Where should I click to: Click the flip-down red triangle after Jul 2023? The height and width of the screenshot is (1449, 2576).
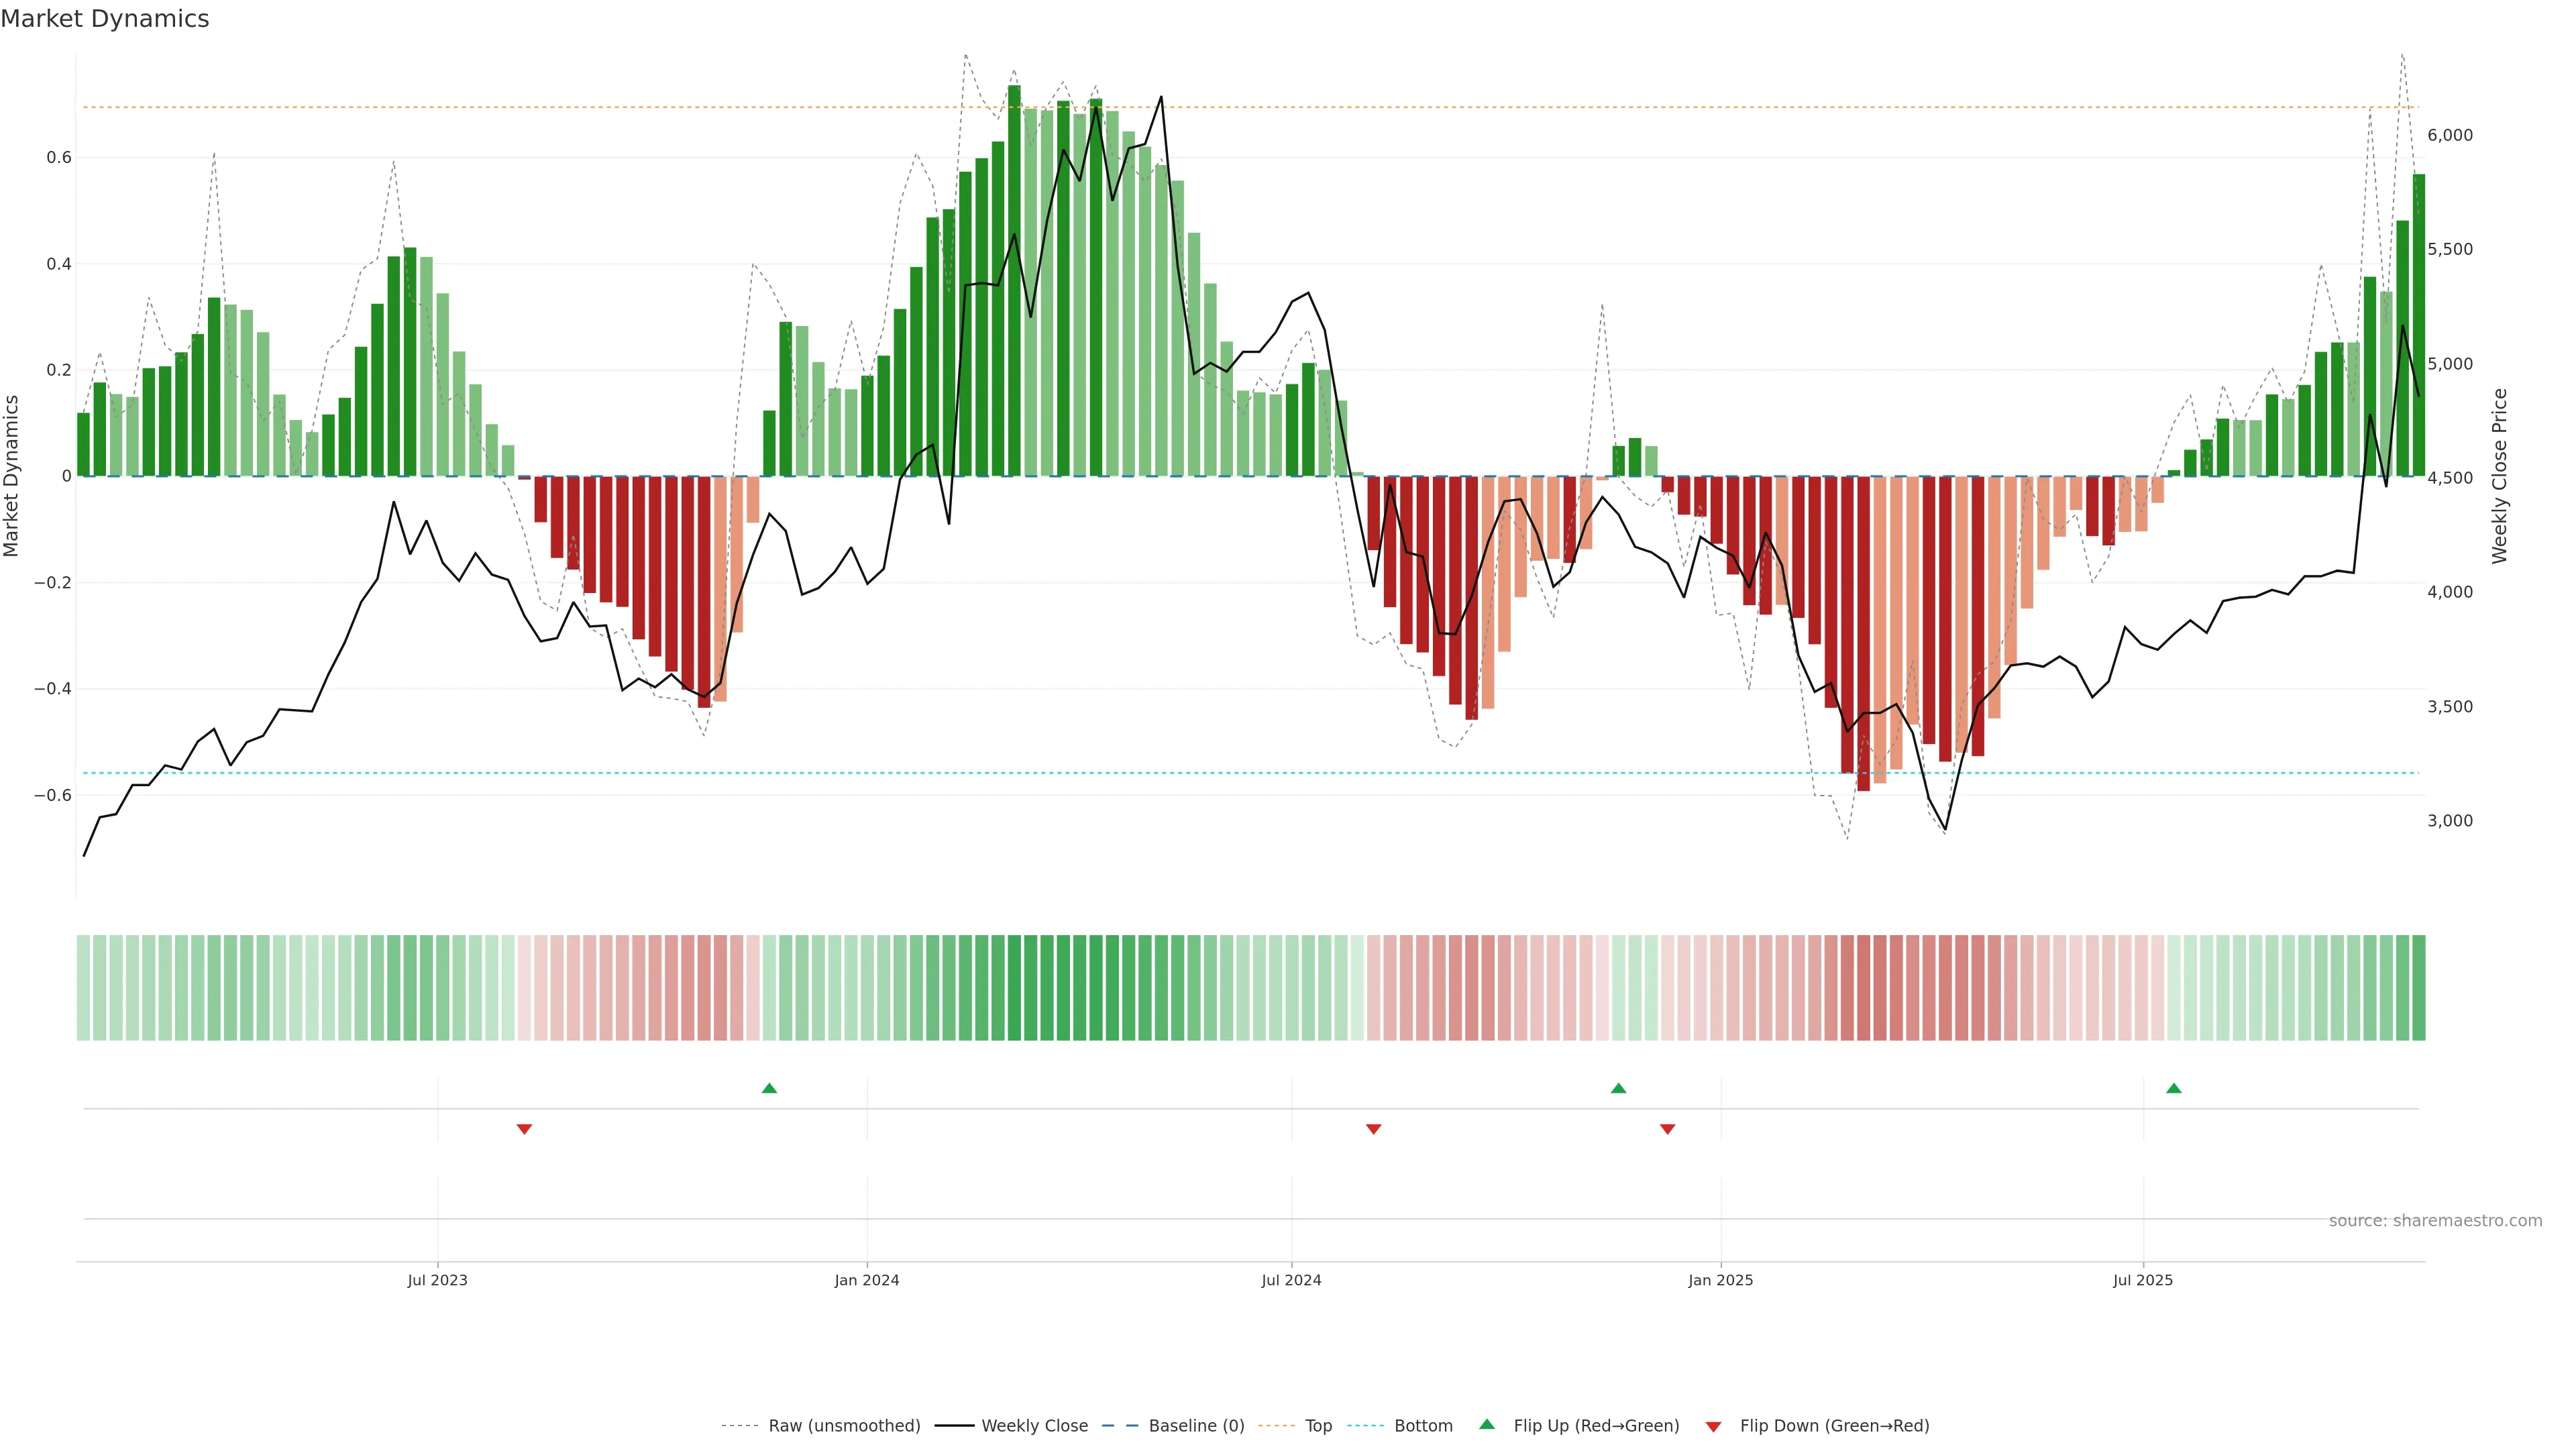(x=524, y=1129)
